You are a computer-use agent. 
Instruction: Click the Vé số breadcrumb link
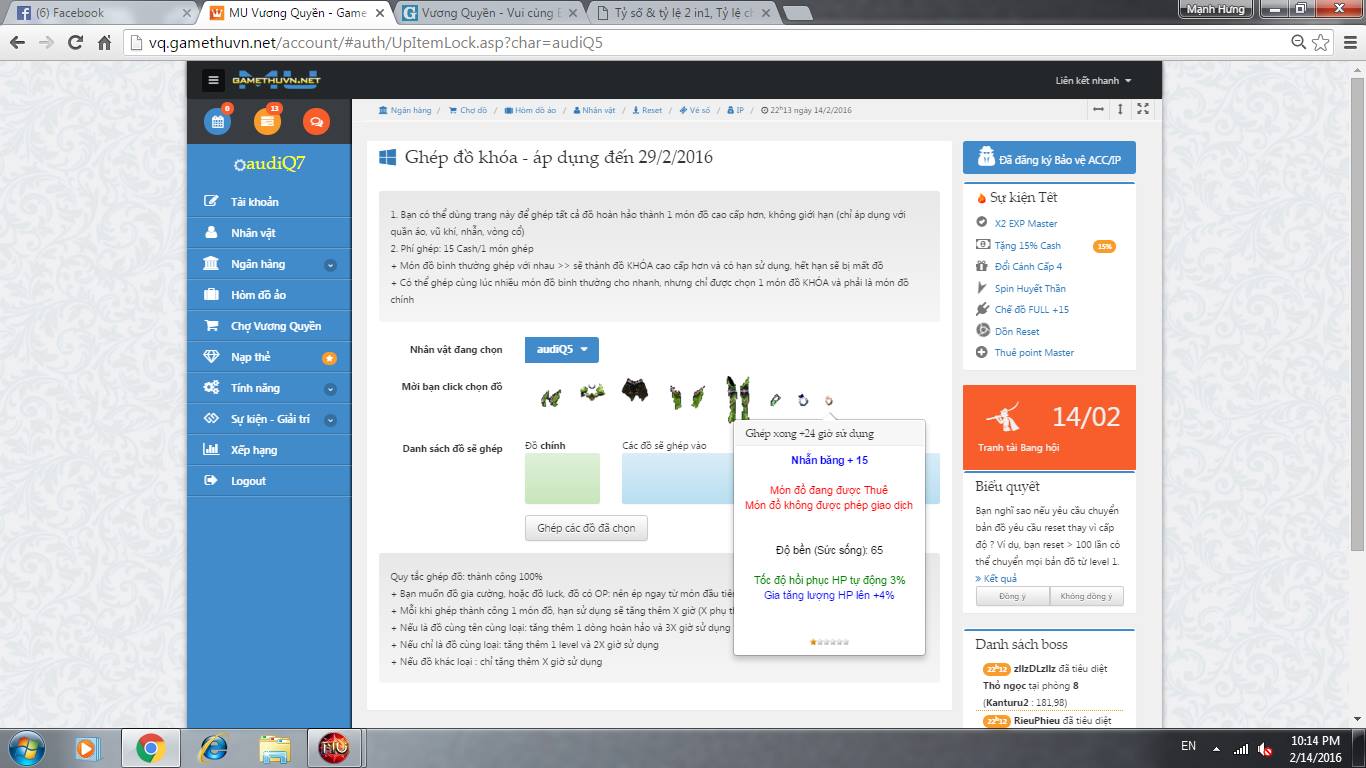(694, 110)
